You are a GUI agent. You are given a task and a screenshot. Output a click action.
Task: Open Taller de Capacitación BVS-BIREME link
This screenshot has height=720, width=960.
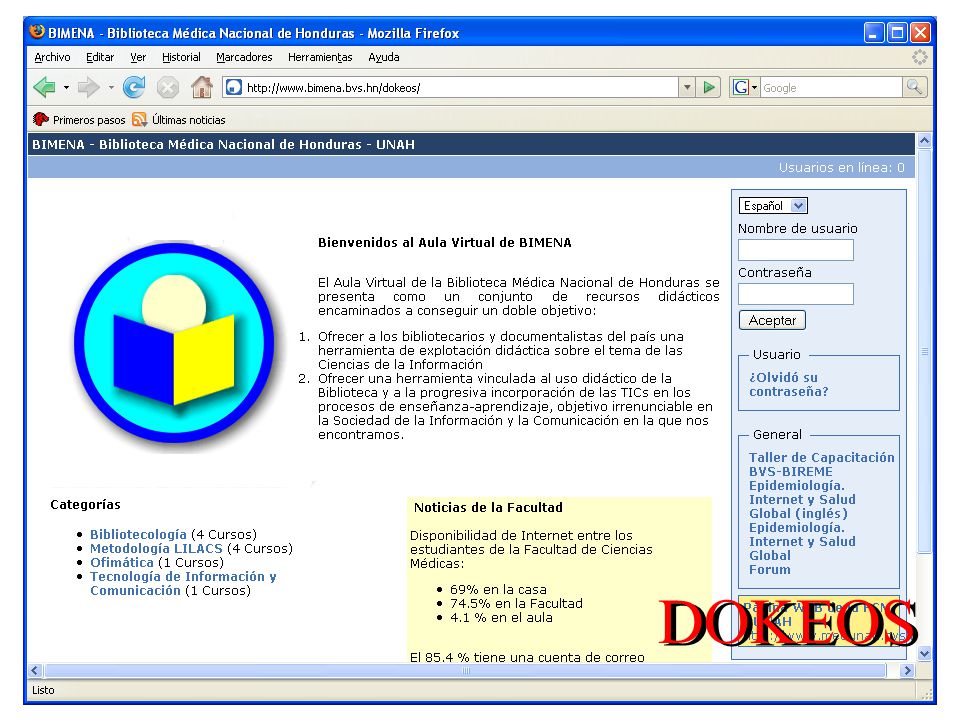coord(822,465)
